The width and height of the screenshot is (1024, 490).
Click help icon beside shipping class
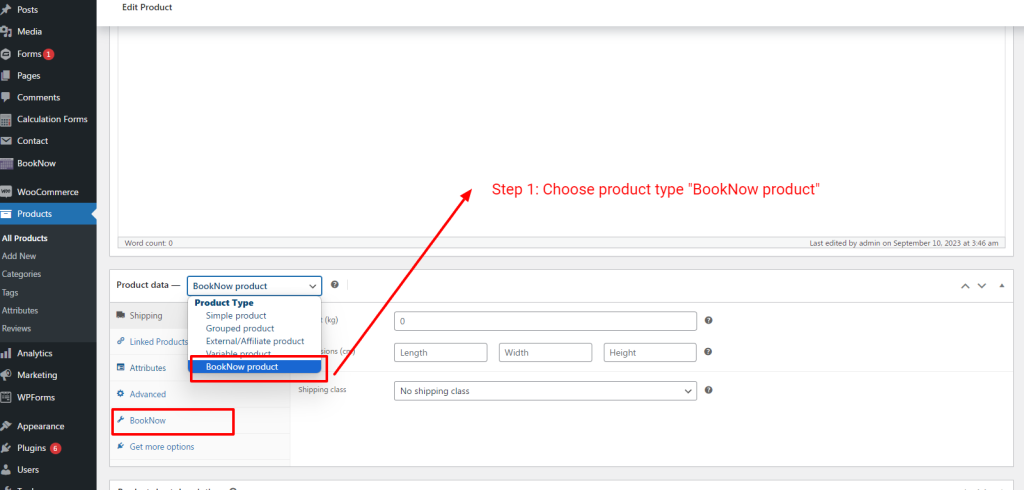click(709, 390)
